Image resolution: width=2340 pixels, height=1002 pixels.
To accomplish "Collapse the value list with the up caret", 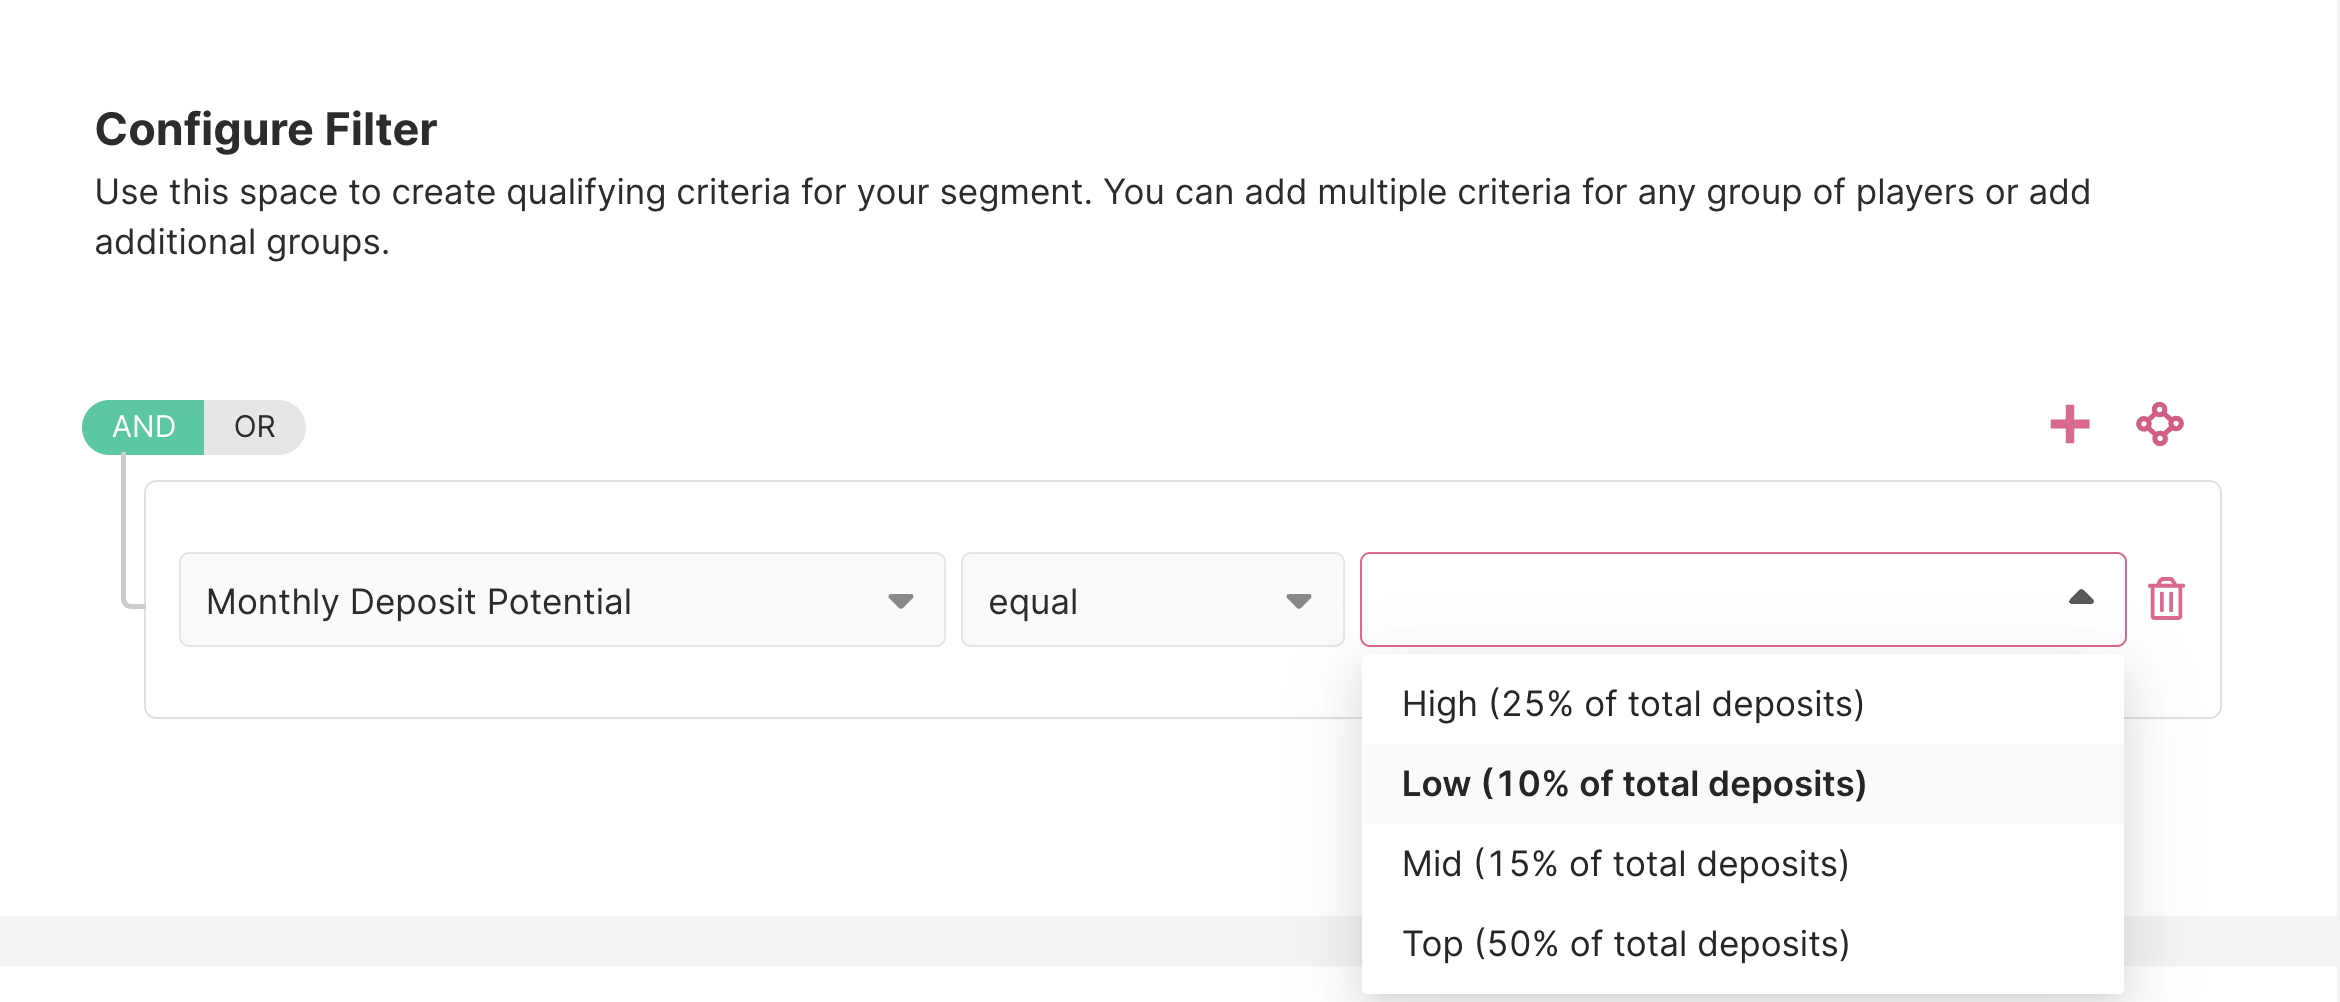I will tap(2080, 598).
